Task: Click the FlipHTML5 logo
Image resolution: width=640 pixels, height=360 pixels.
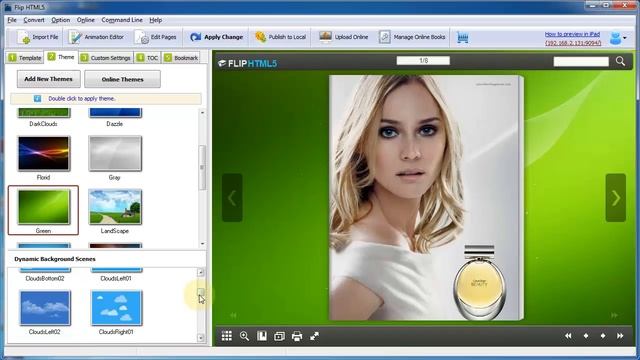Action: click(248, 63)
